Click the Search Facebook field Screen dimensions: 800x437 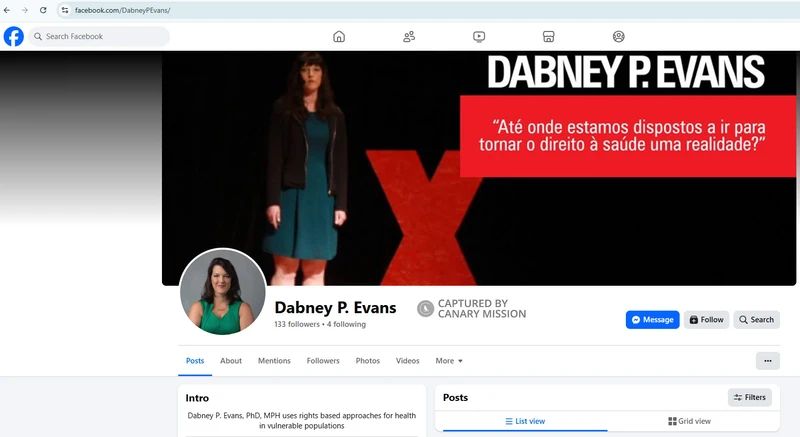(99, 37)
